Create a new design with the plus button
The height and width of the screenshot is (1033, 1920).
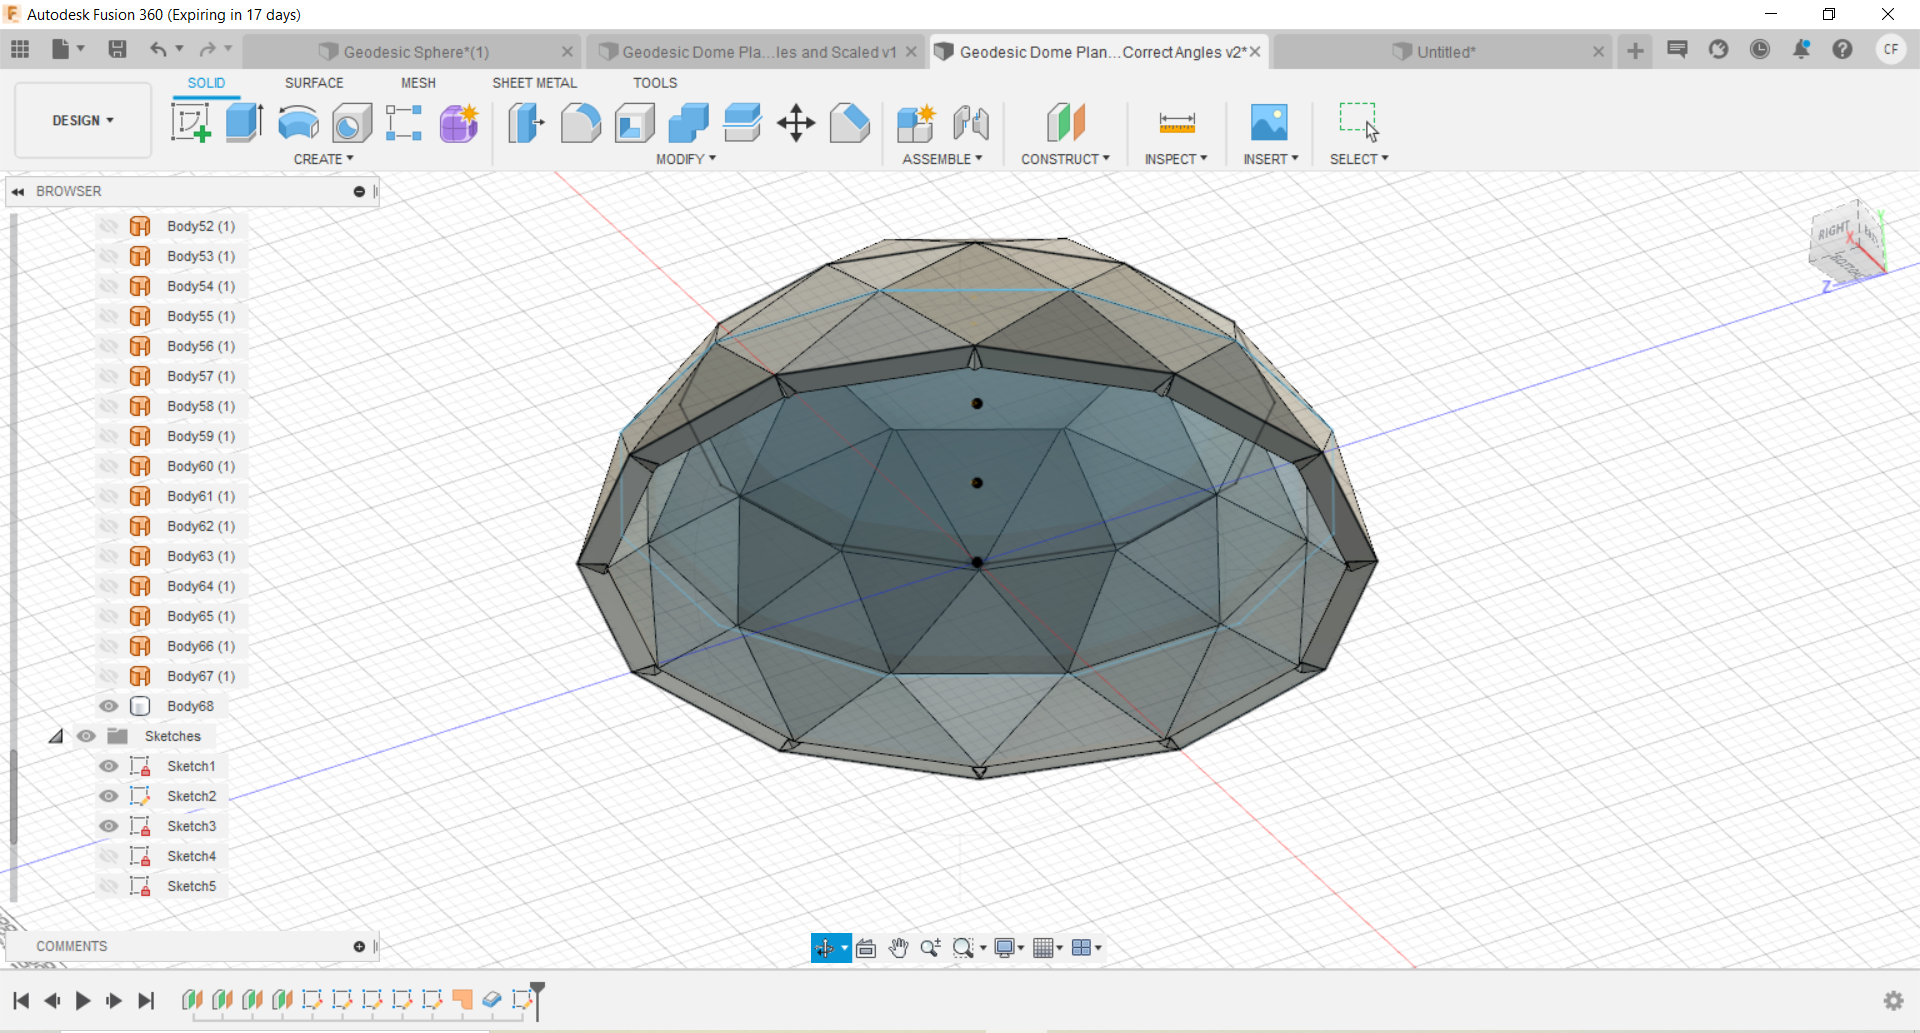(1634, 51)
